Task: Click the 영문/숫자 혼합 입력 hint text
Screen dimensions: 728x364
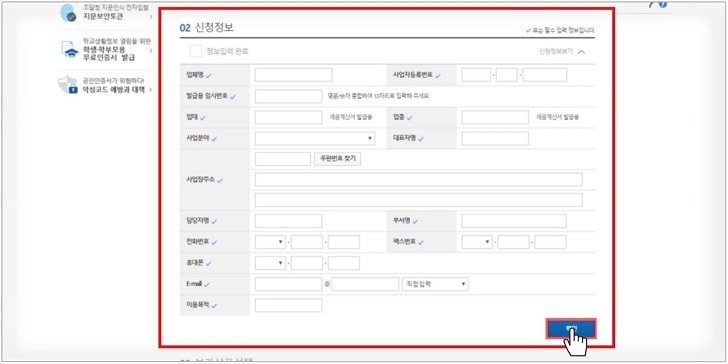Action: pos(378,96)
